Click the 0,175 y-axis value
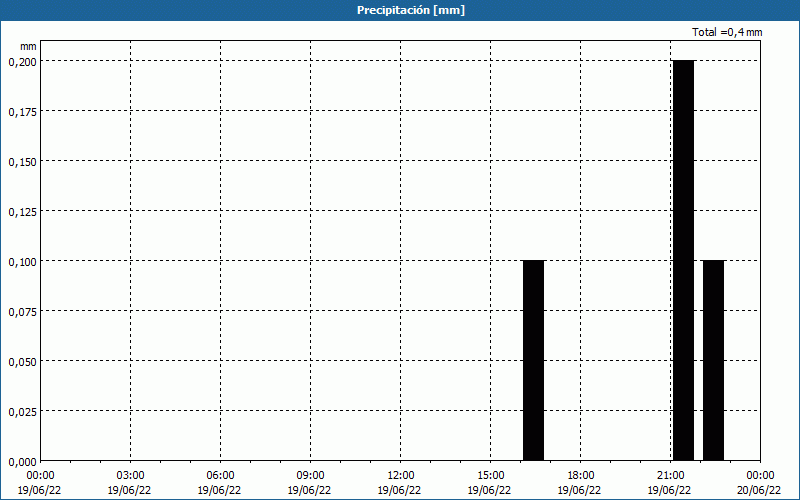 (22, 112)
